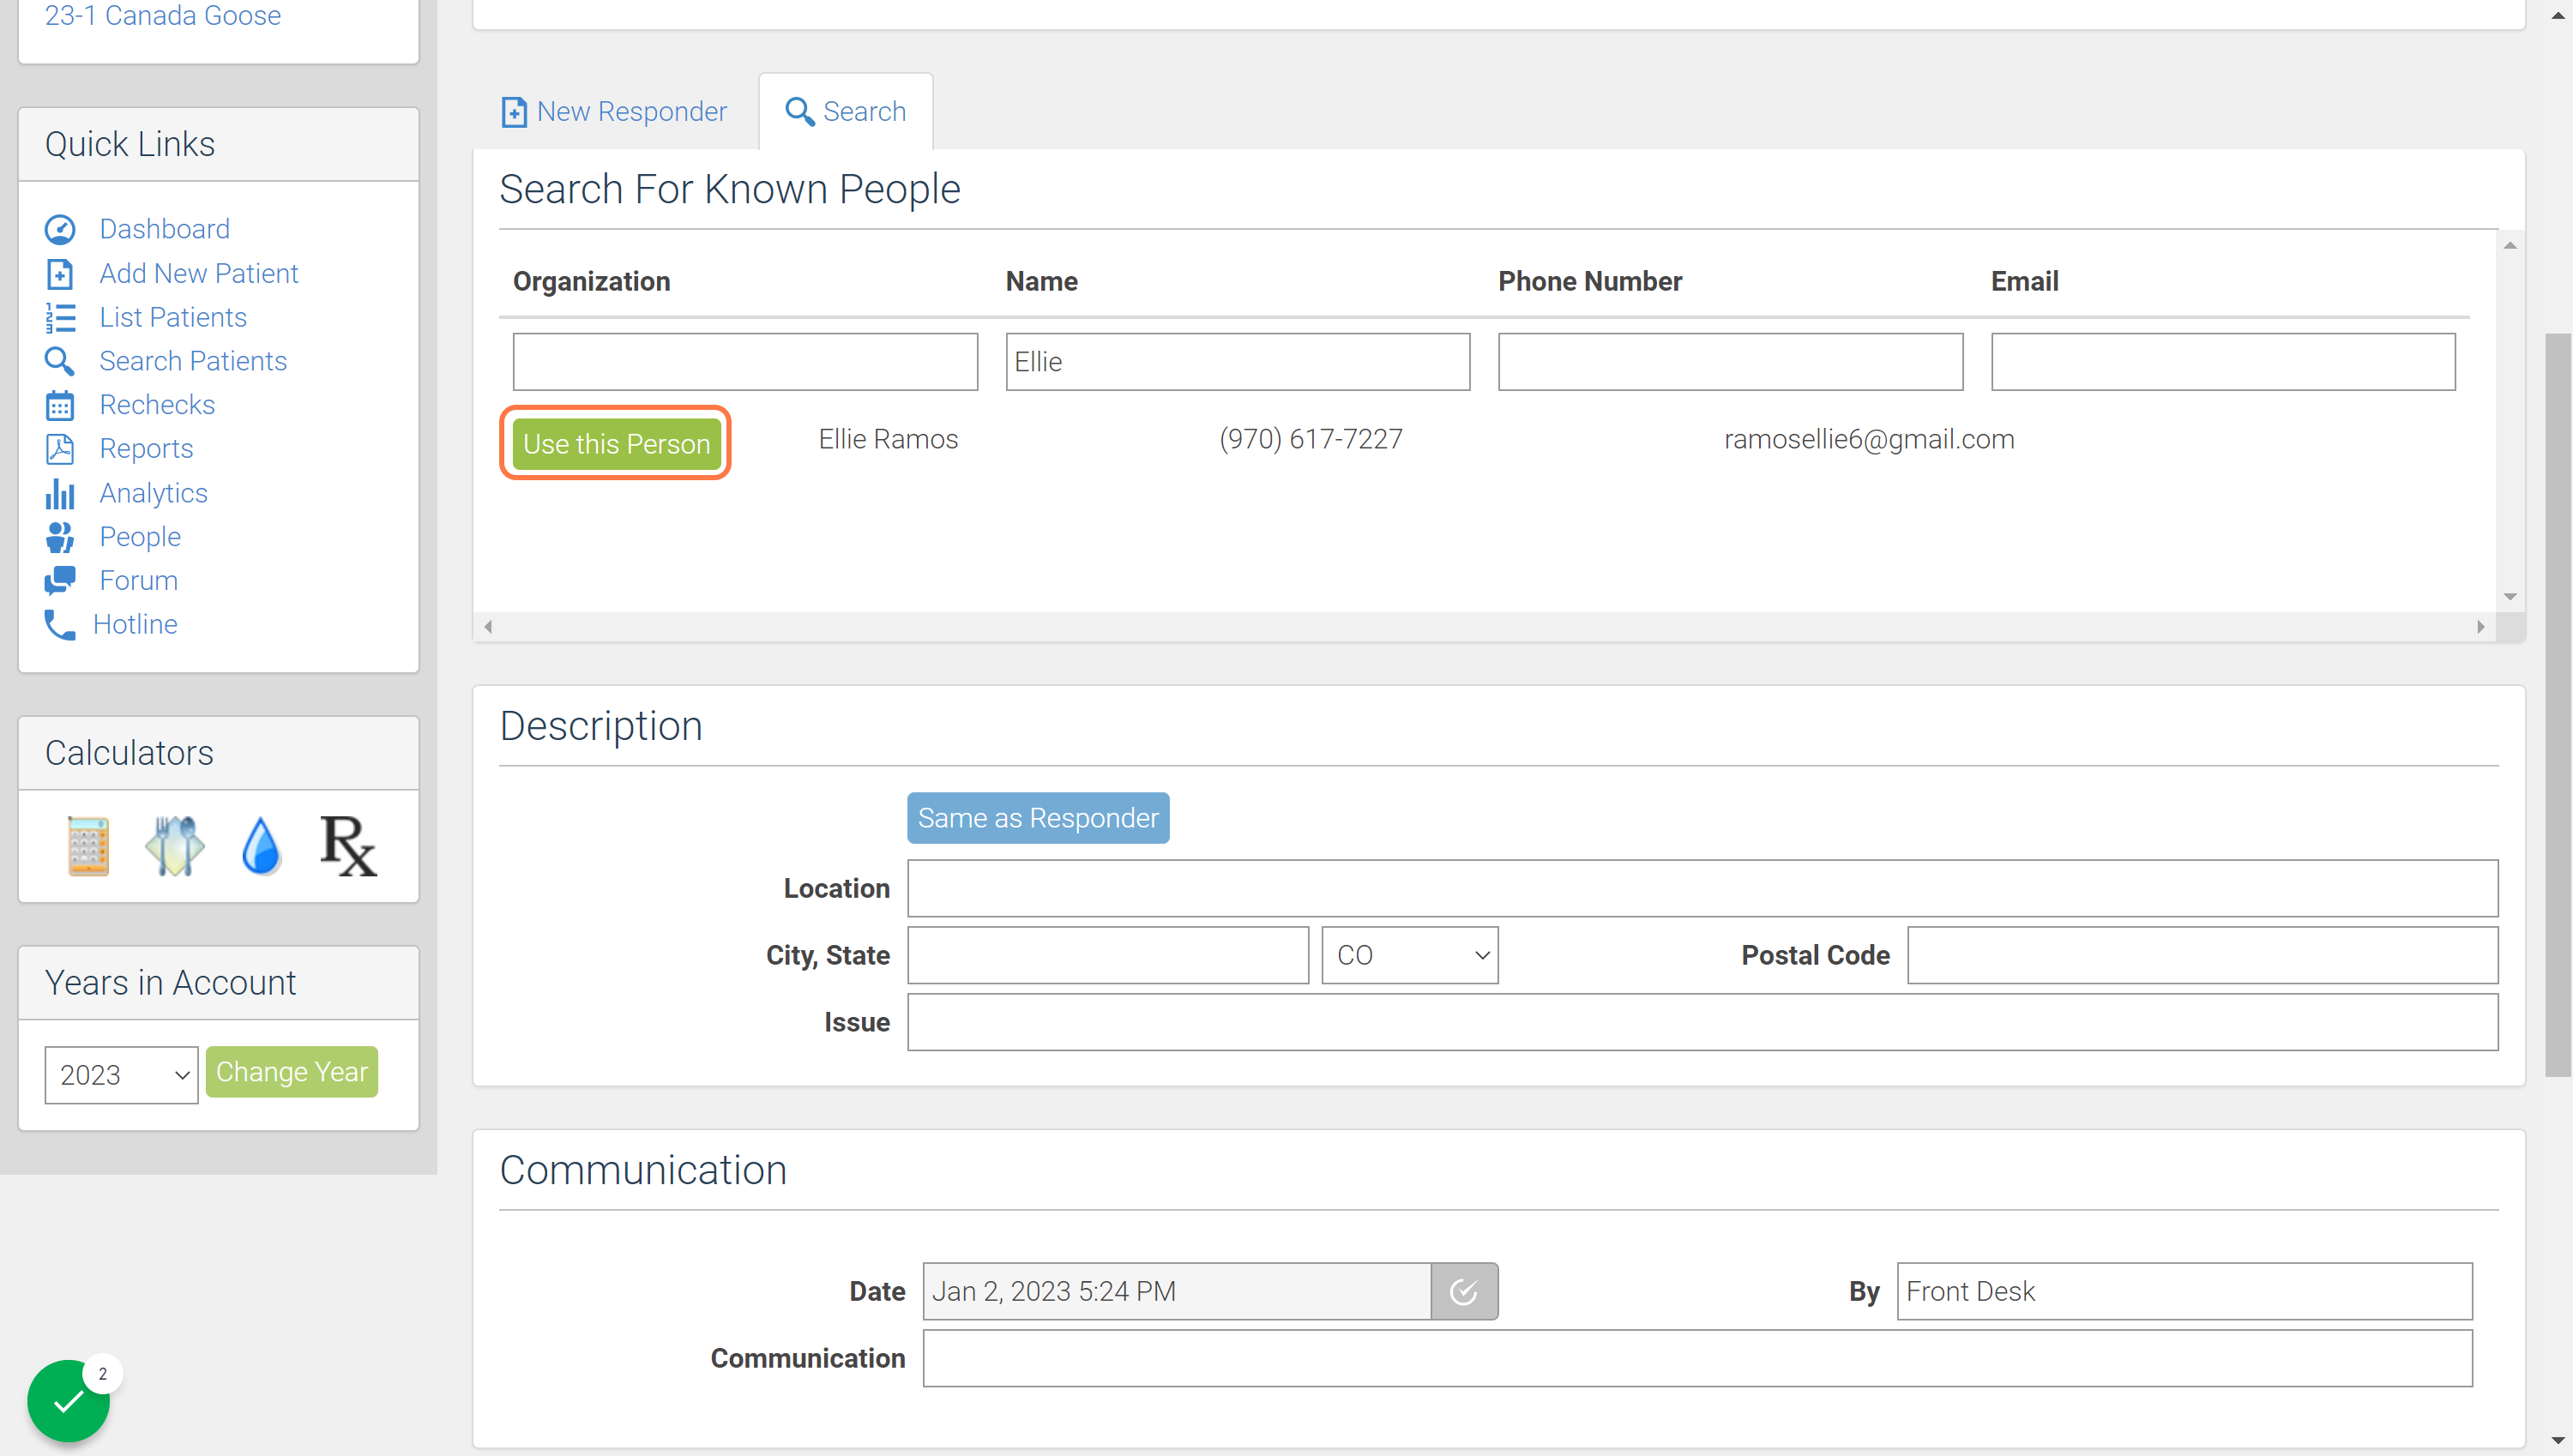The image size is (2573, 1456).
Task: Click the results horizontal scrollbar right arrow
Action: (x=2480, y=627)
